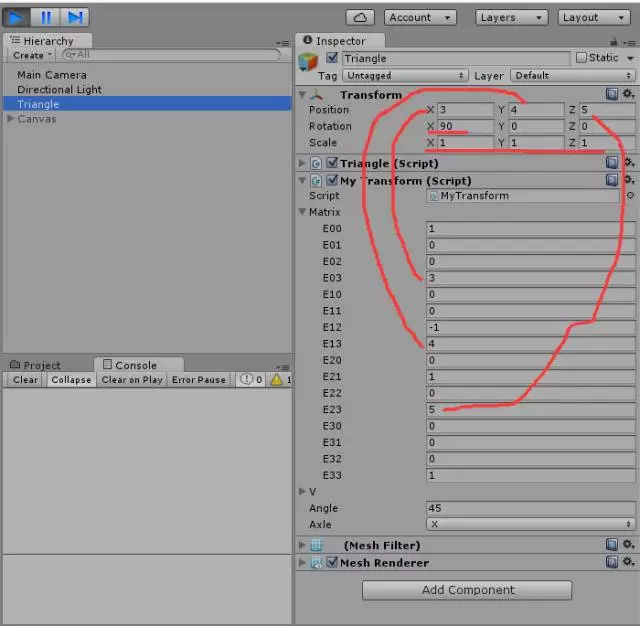The image size is (640, 626).
Task: Select Directional Light in the Hierarchy
Action: (59, 89)
